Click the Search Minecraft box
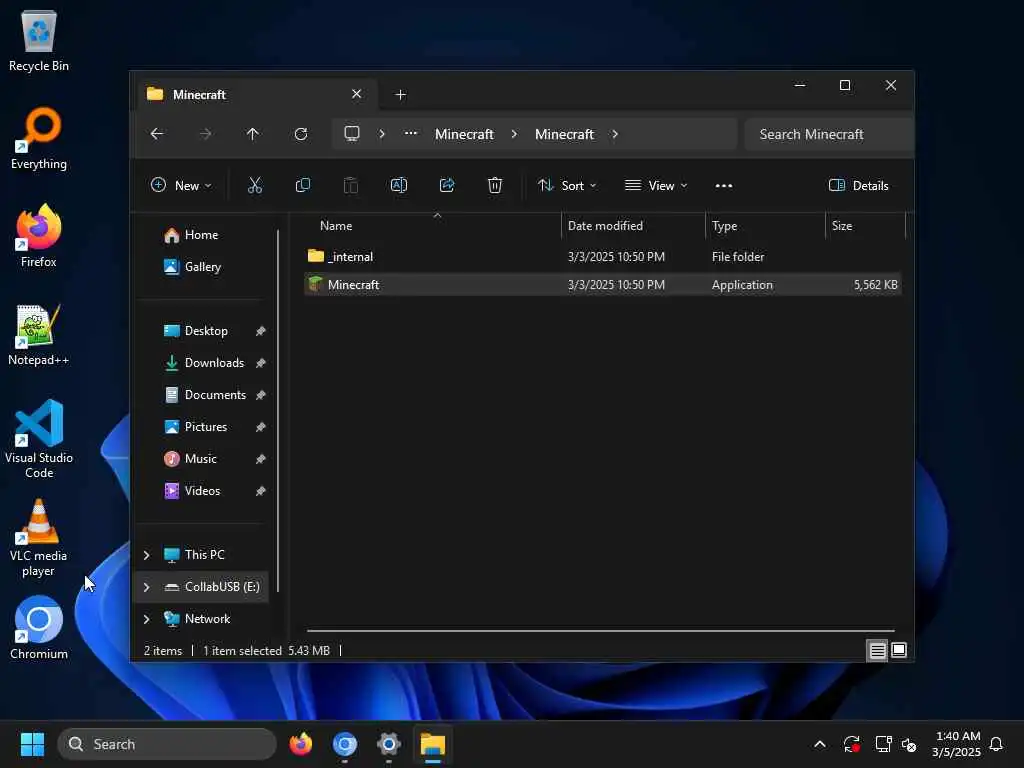 coord(828,134)
